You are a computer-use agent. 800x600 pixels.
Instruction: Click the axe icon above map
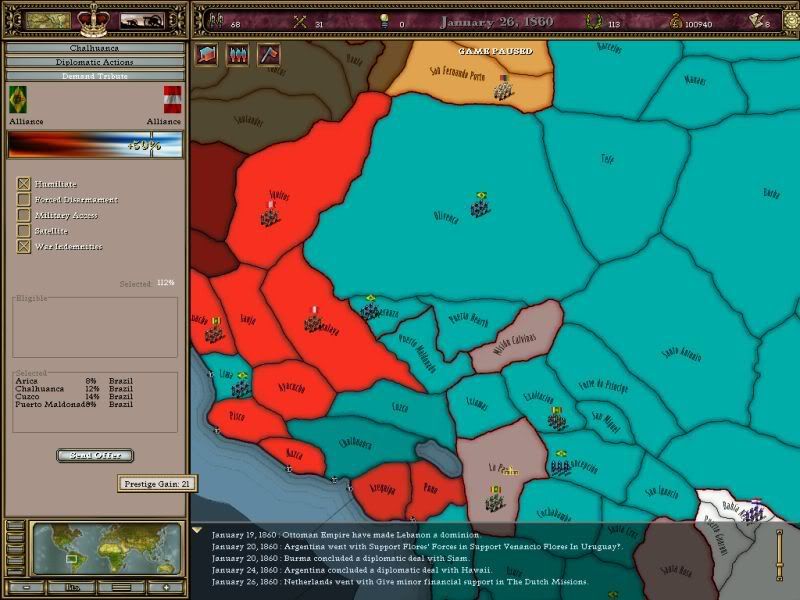(268, 55)
